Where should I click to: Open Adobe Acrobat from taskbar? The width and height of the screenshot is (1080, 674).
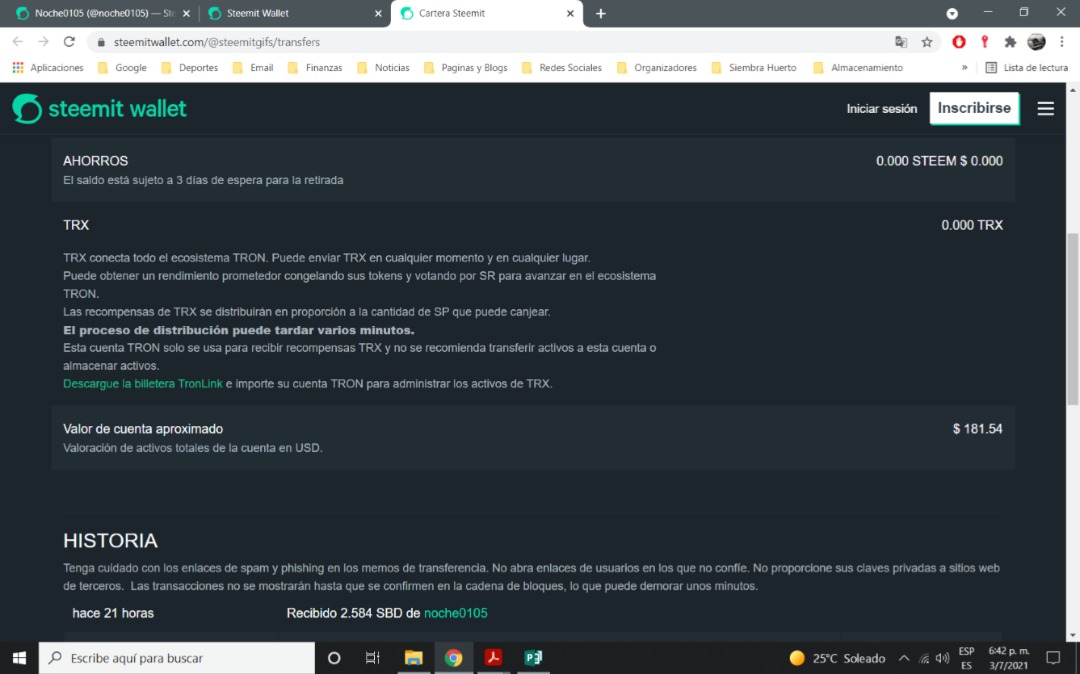493,658
